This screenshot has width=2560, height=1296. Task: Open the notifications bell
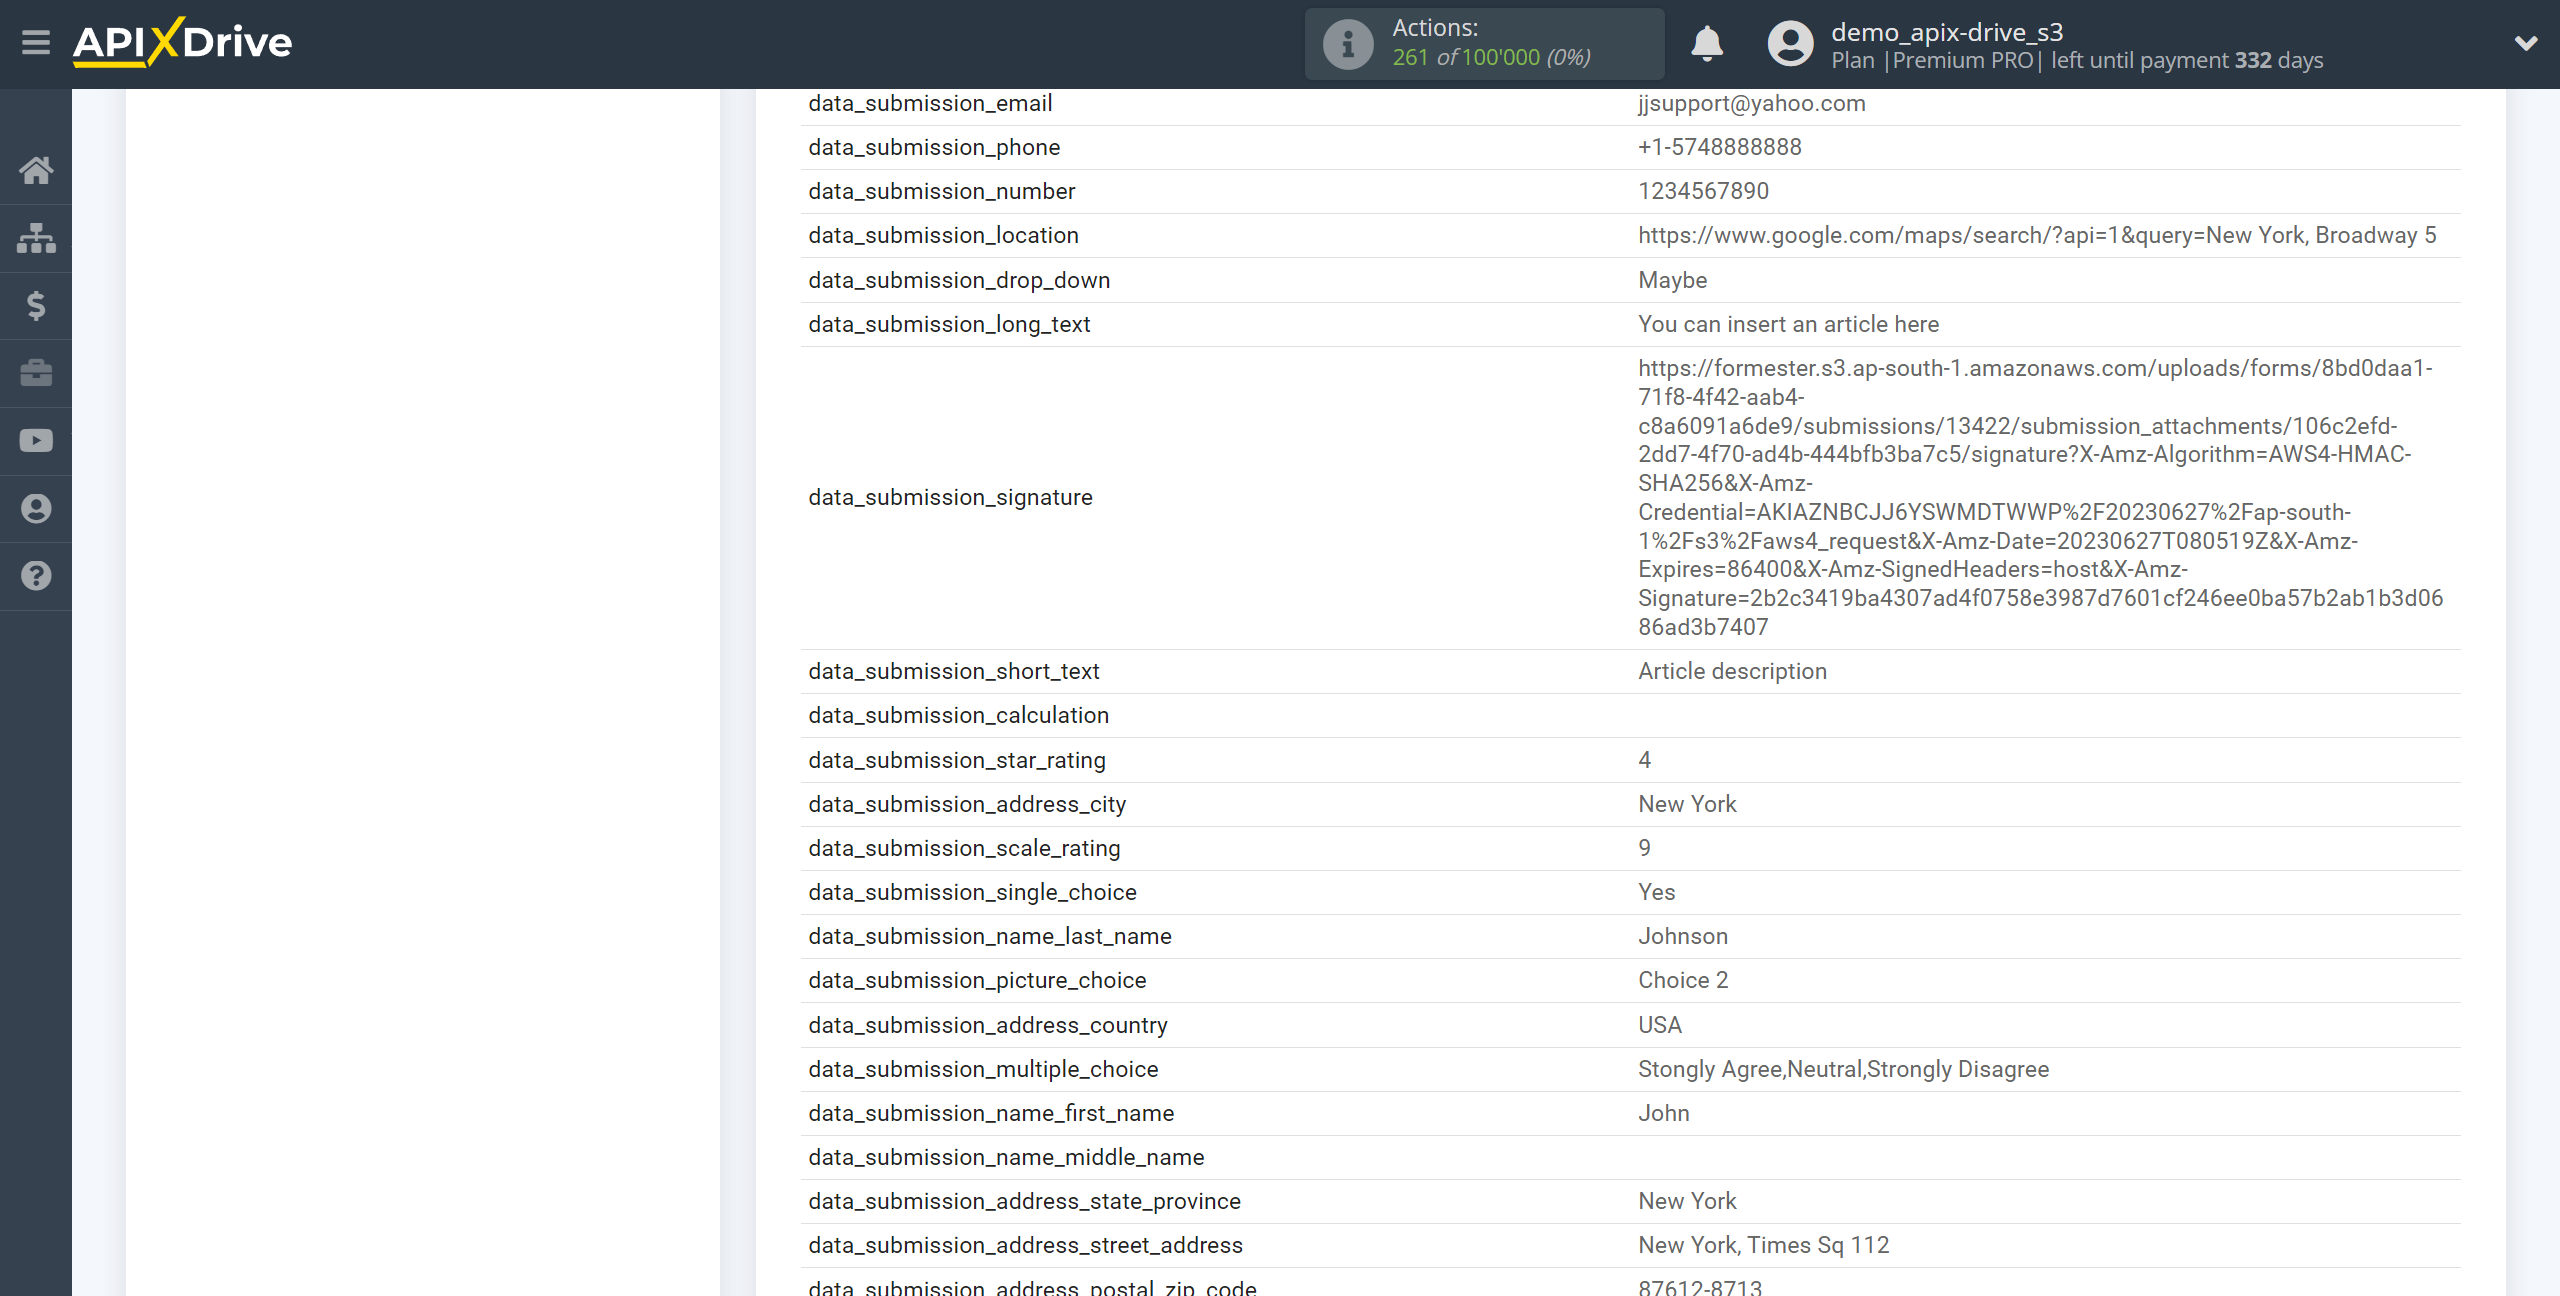click(1707, 44)
